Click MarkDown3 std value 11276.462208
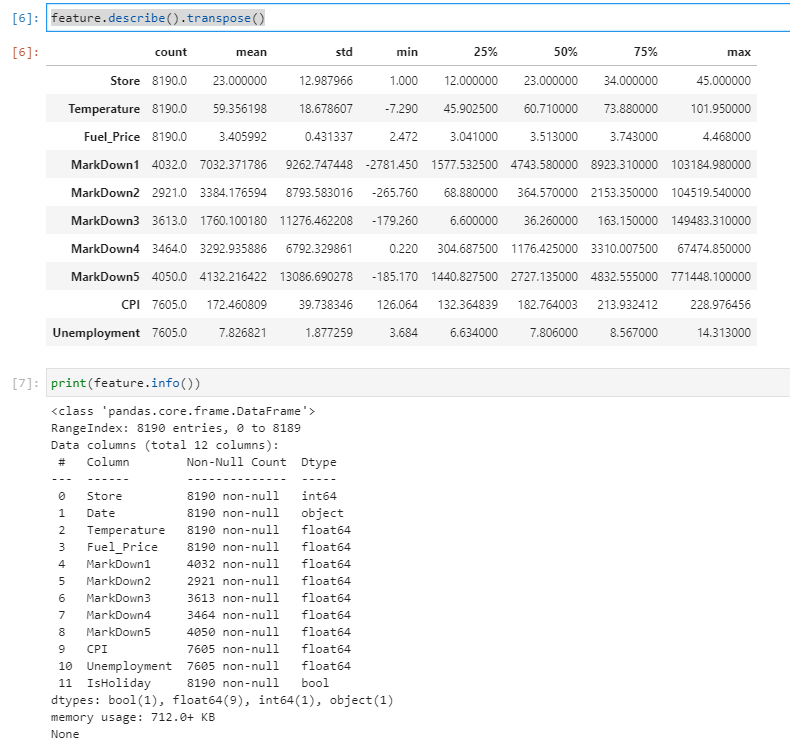790x746 pixels. click(316, 221)
